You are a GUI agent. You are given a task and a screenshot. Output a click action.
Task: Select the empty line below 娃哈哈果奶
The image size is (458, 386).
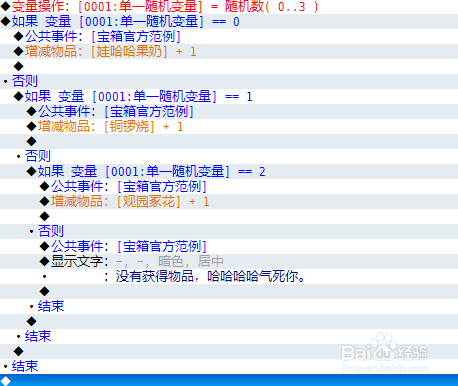[x=229, y=67]
